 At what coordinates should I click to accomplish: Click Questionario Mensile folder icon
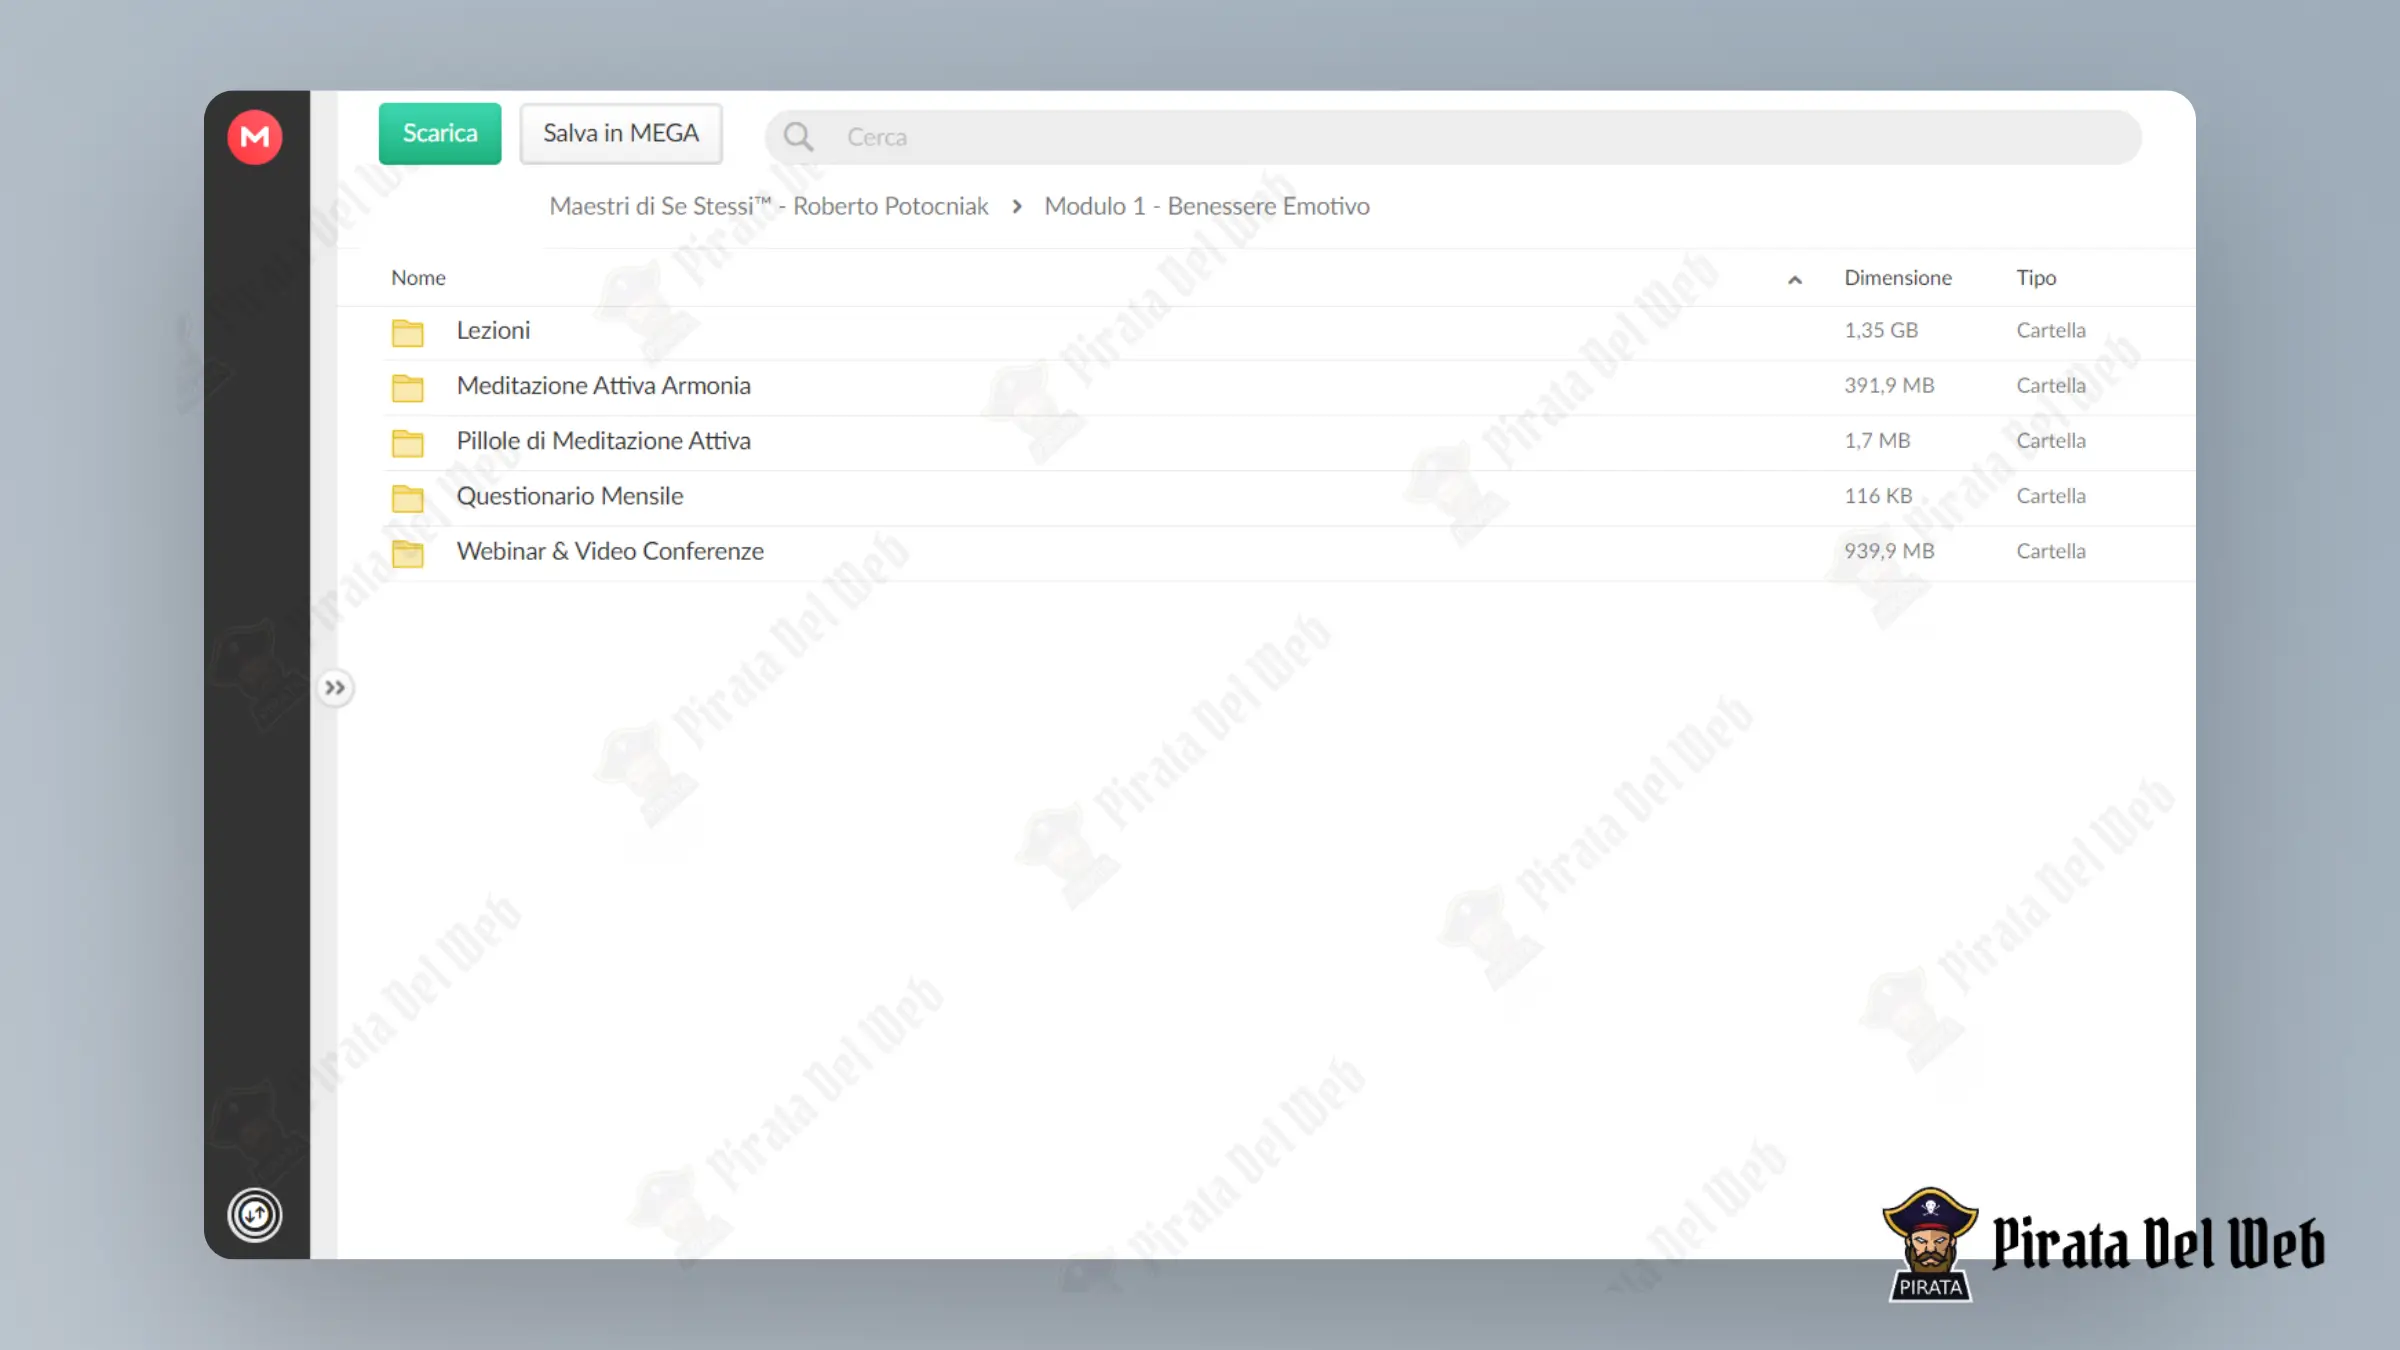pyautogui.click(x=407, y=498)
